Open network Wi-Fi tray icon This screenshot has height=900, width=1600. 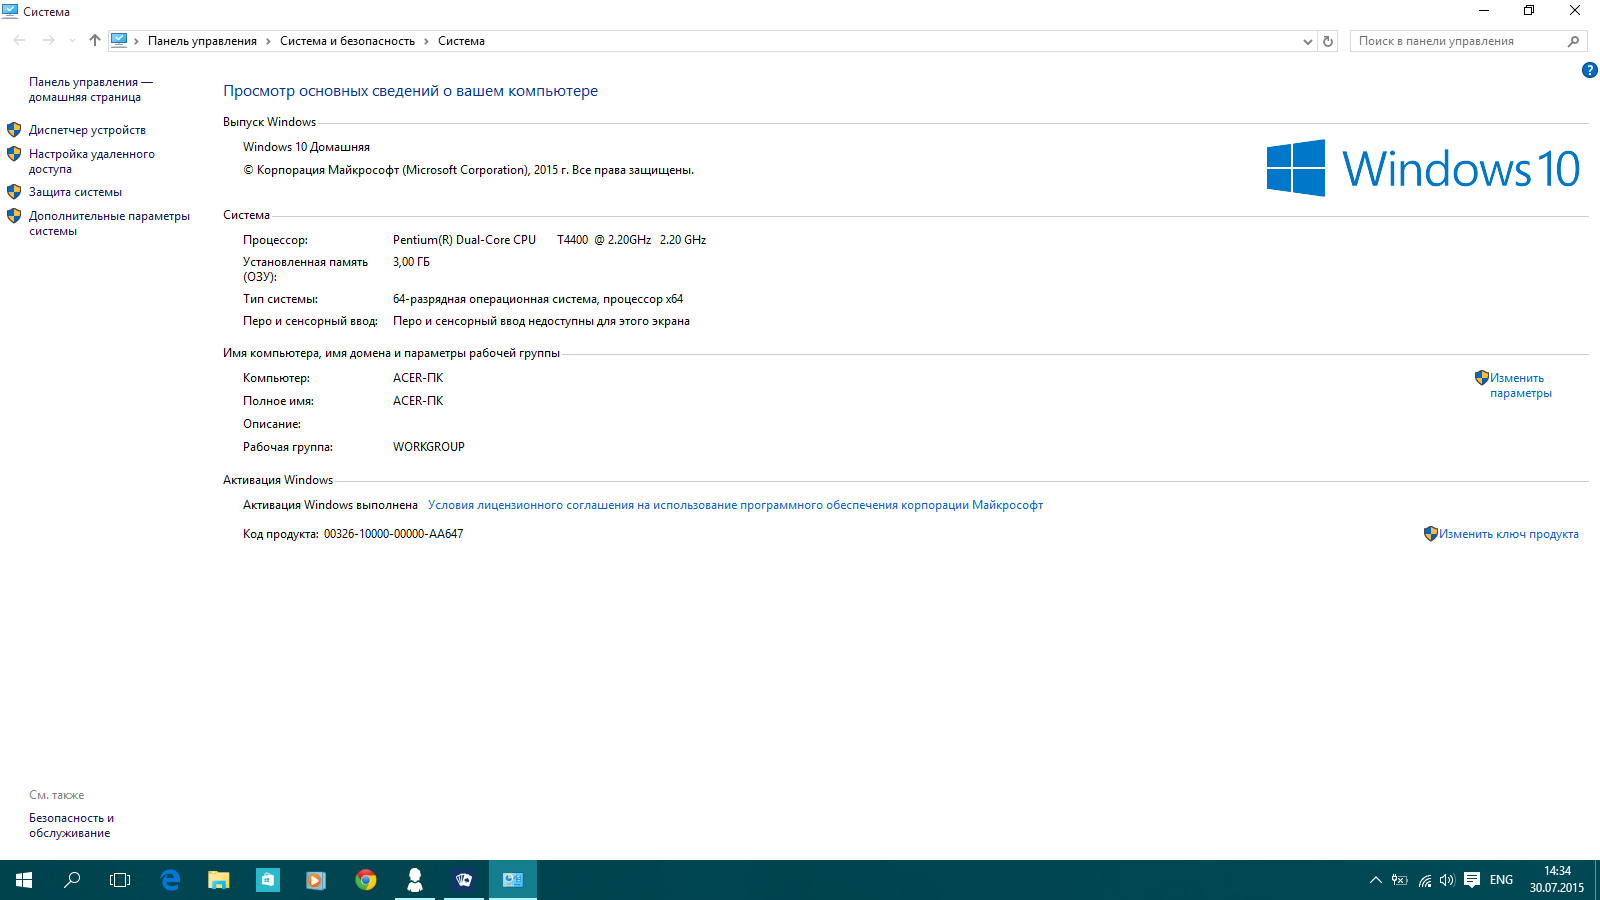point(1424,880)
